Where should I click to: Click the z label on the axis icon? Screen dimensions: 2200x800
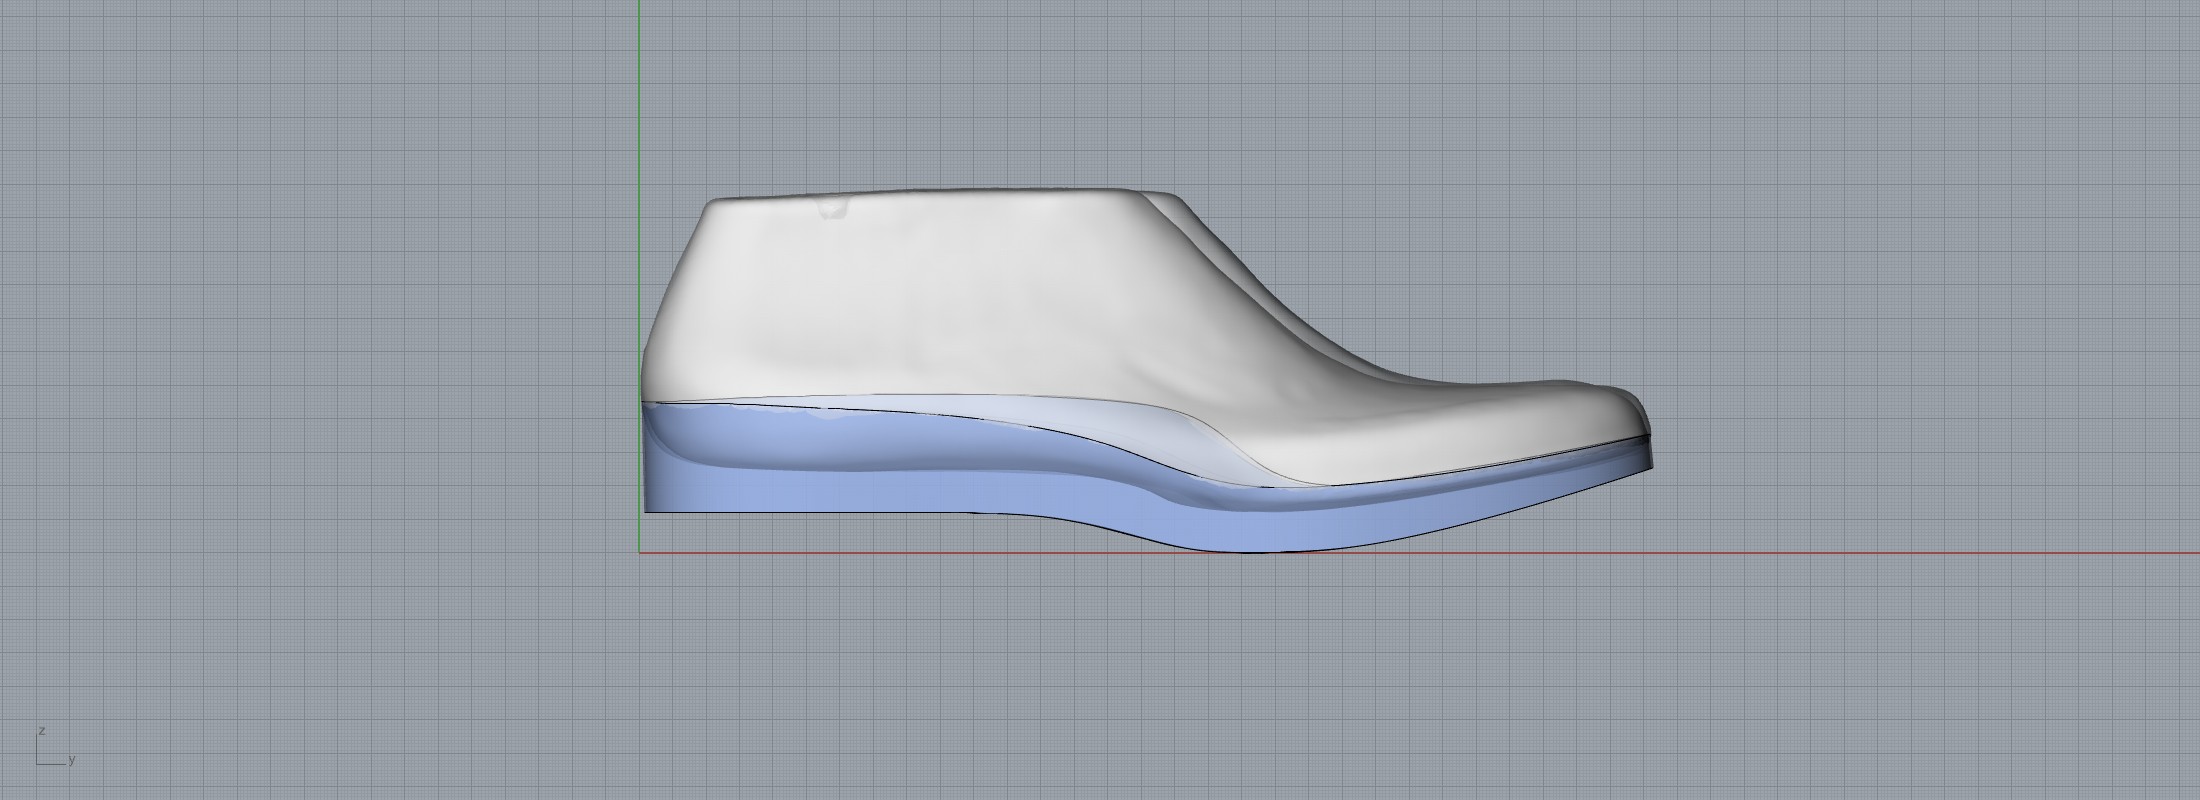pos(41,731)
